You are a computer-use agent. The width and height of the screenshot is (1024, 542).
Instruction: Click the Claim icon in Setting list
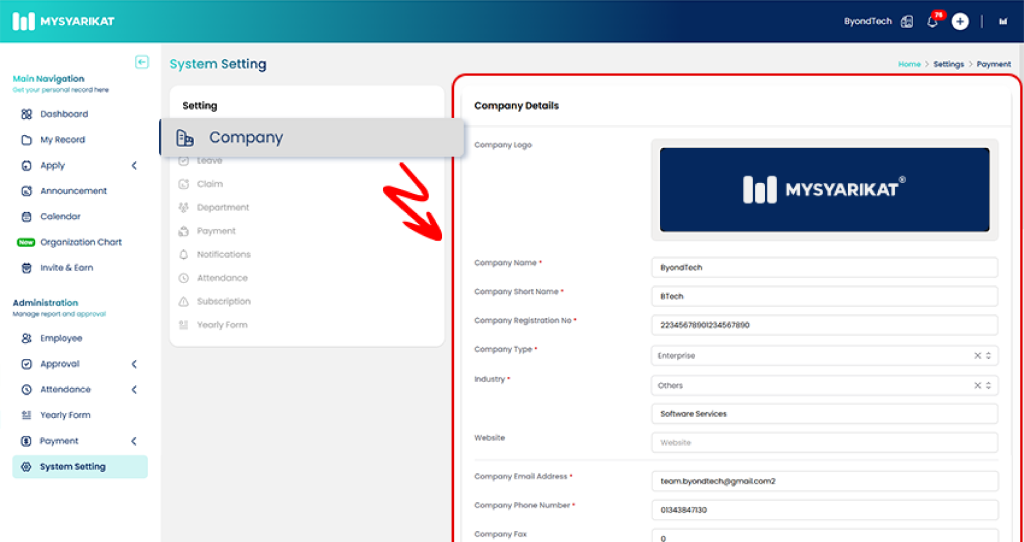click(184, 184)
